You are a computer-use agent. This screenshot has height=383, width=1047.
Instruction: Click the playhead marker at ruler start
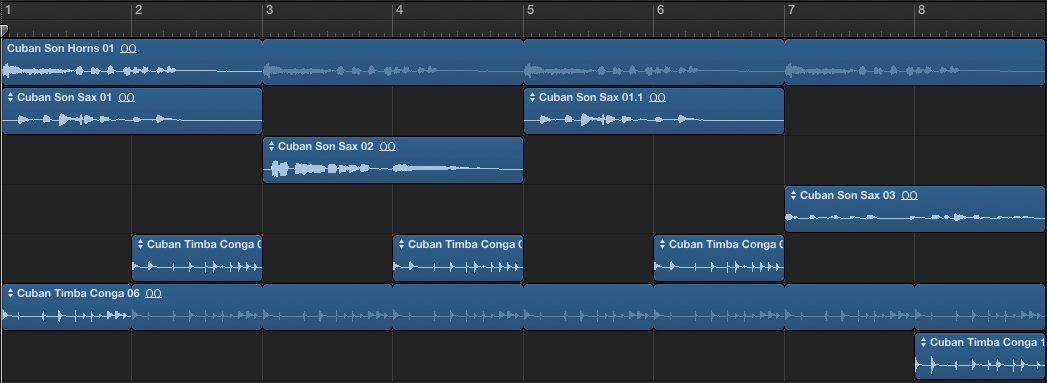coord(4,30)
